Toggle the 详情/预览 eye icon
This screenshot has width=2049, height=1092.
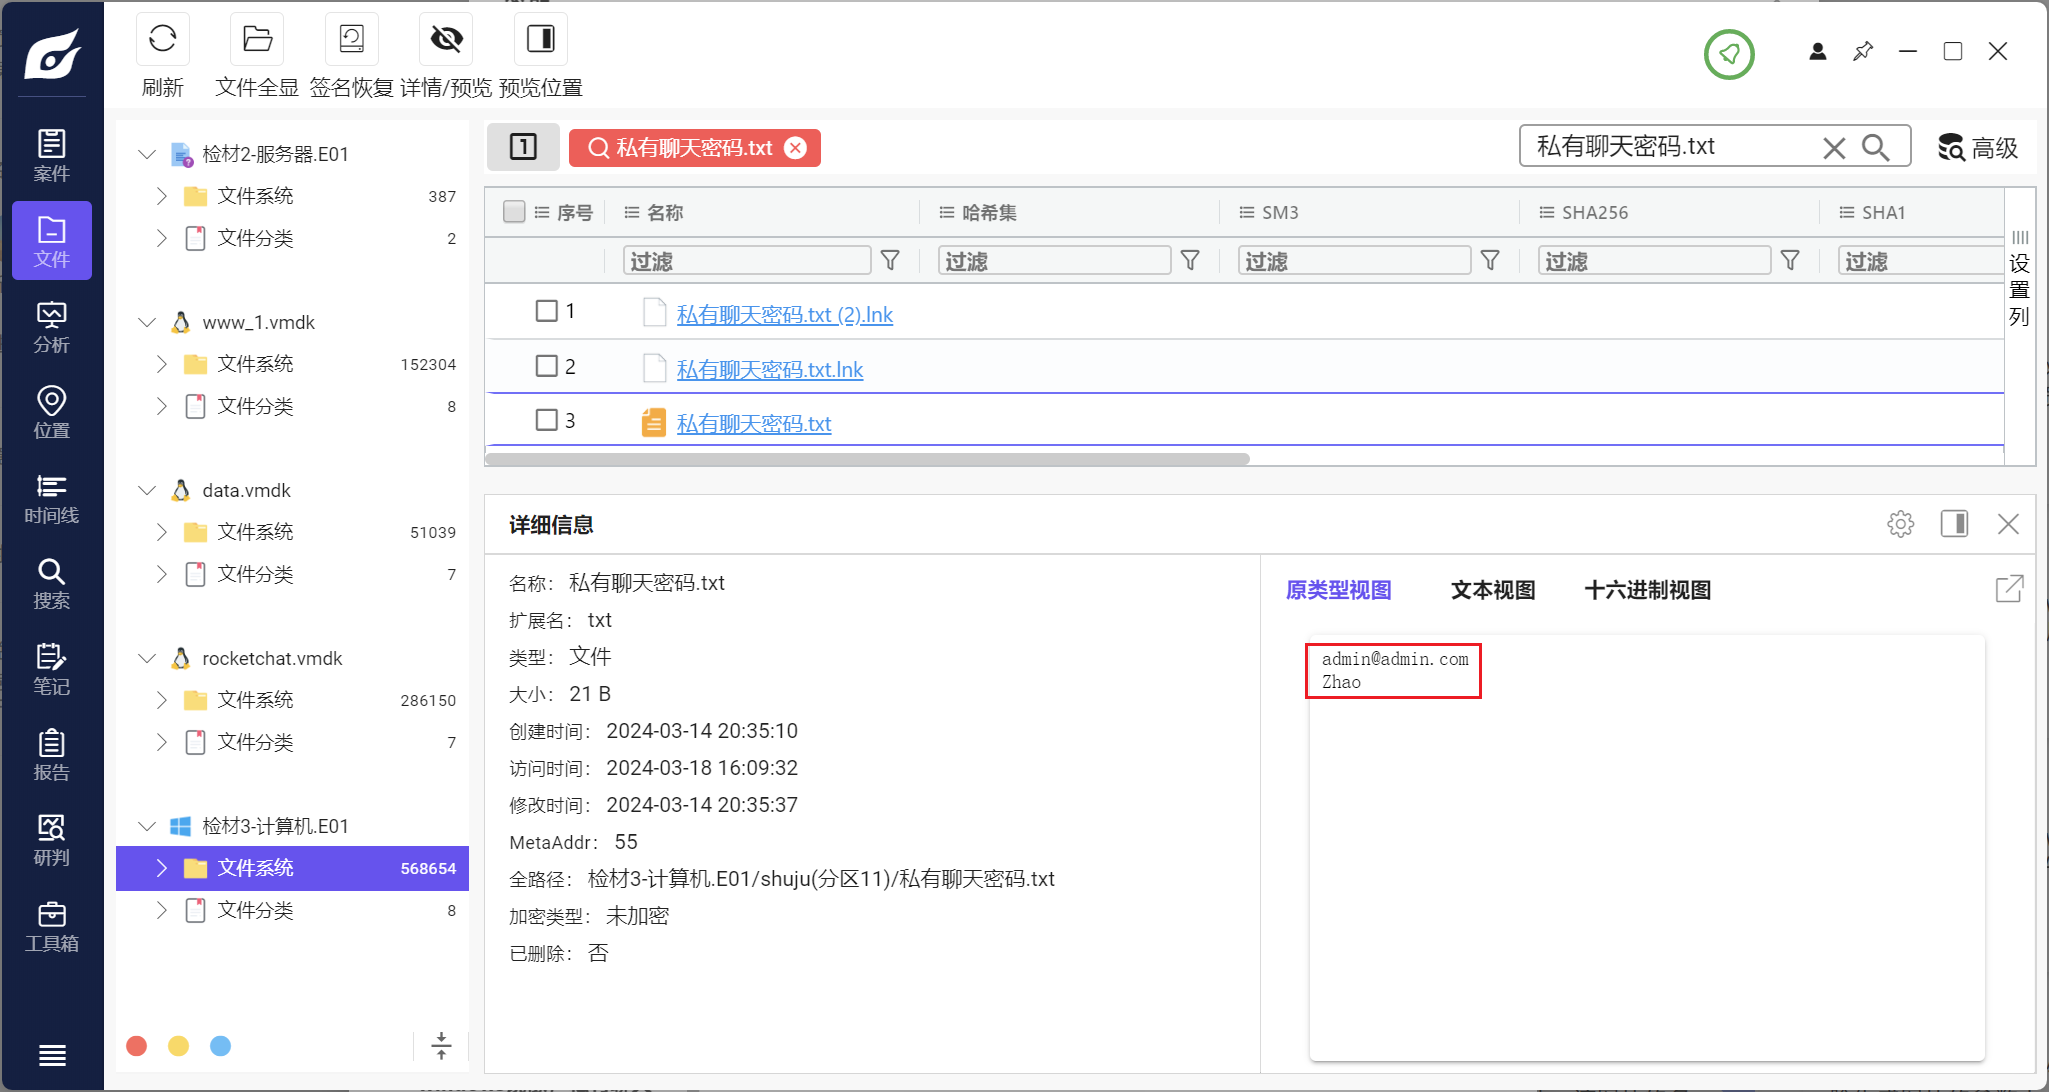(x=446, y=39)
